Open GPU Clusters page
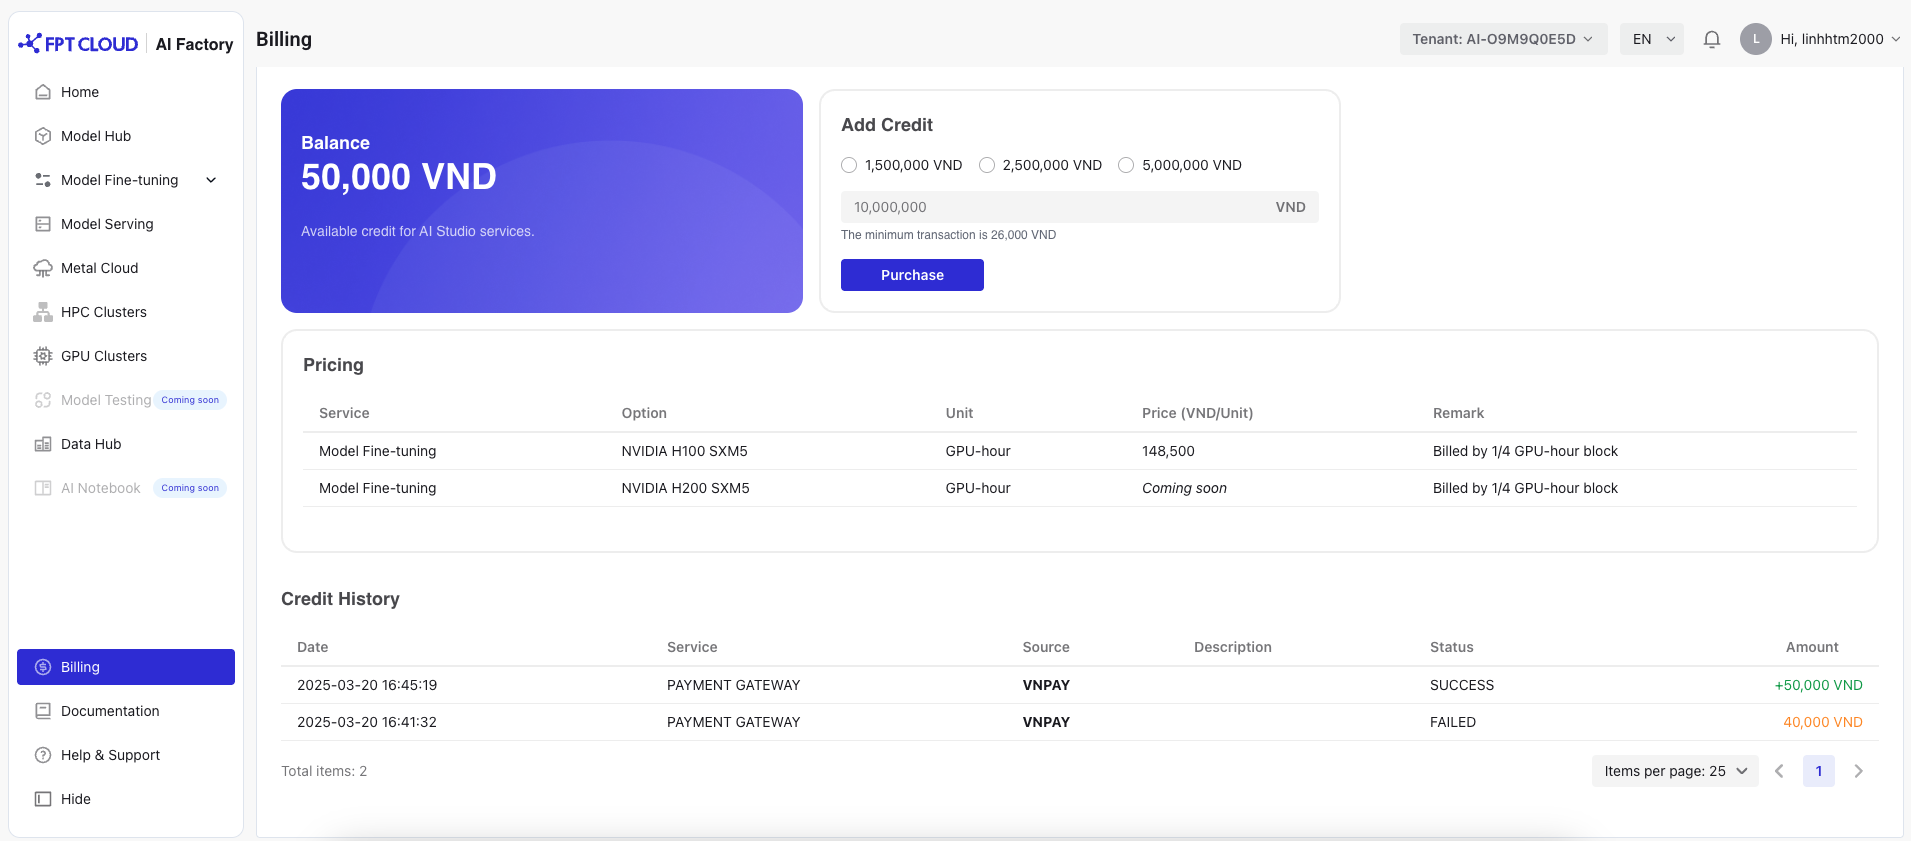Screen dimensions: 1911x841 (126, 356)
